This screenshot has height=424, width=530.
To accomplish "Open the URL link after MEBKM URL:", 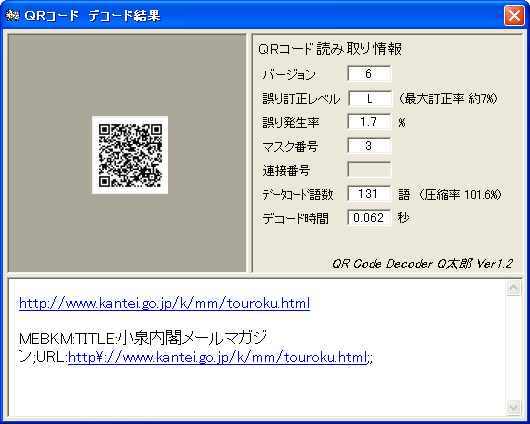I will pyautogui.click(x=217, y=357).
